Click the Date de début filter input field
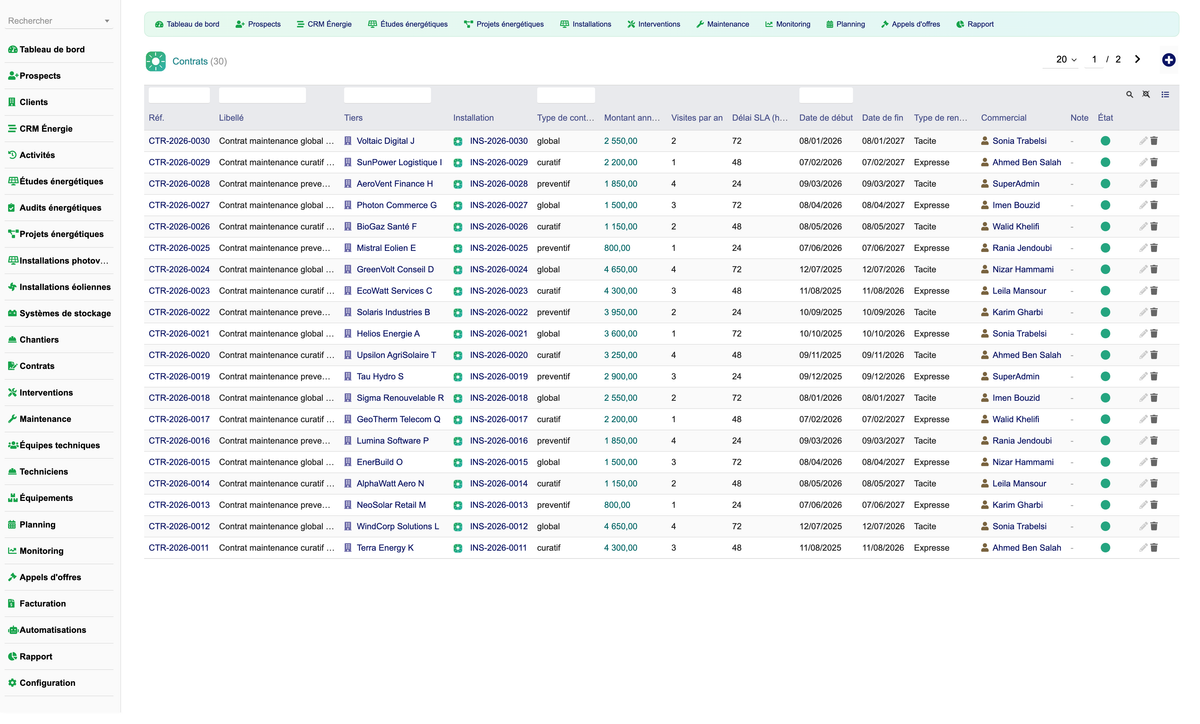The height and width of the screenshot is (724, 1200). click(826, 95)
